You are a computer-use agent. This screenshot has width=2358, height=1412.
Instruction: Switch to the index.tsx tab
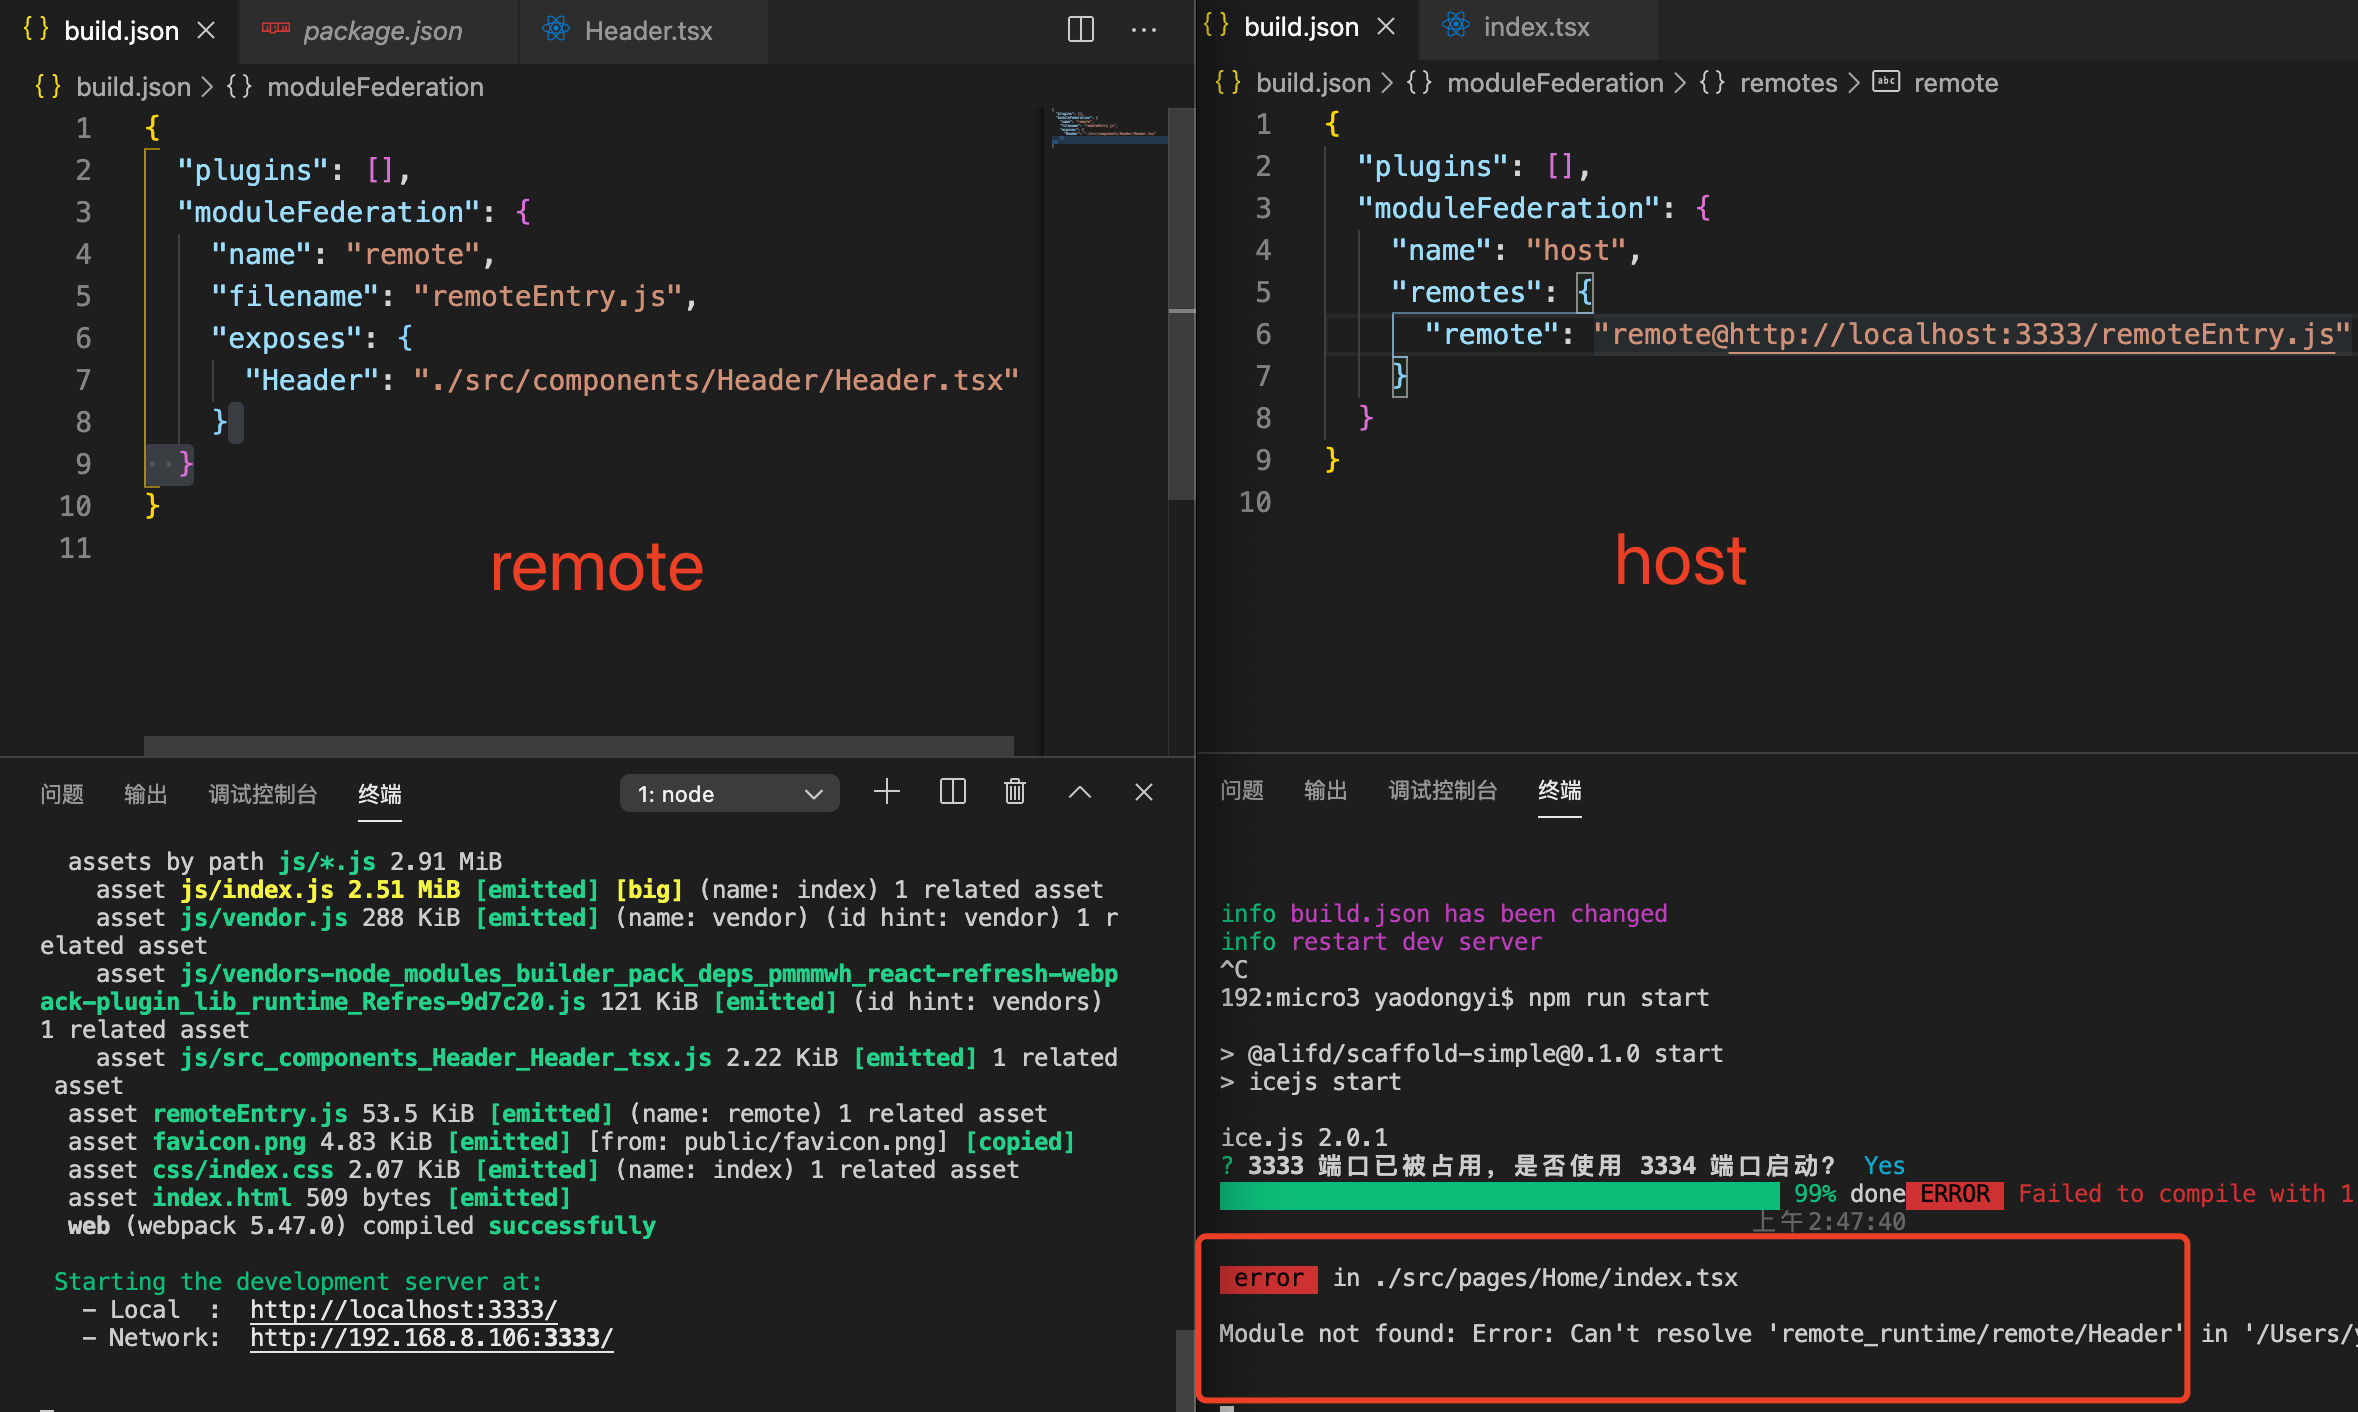1537,27
